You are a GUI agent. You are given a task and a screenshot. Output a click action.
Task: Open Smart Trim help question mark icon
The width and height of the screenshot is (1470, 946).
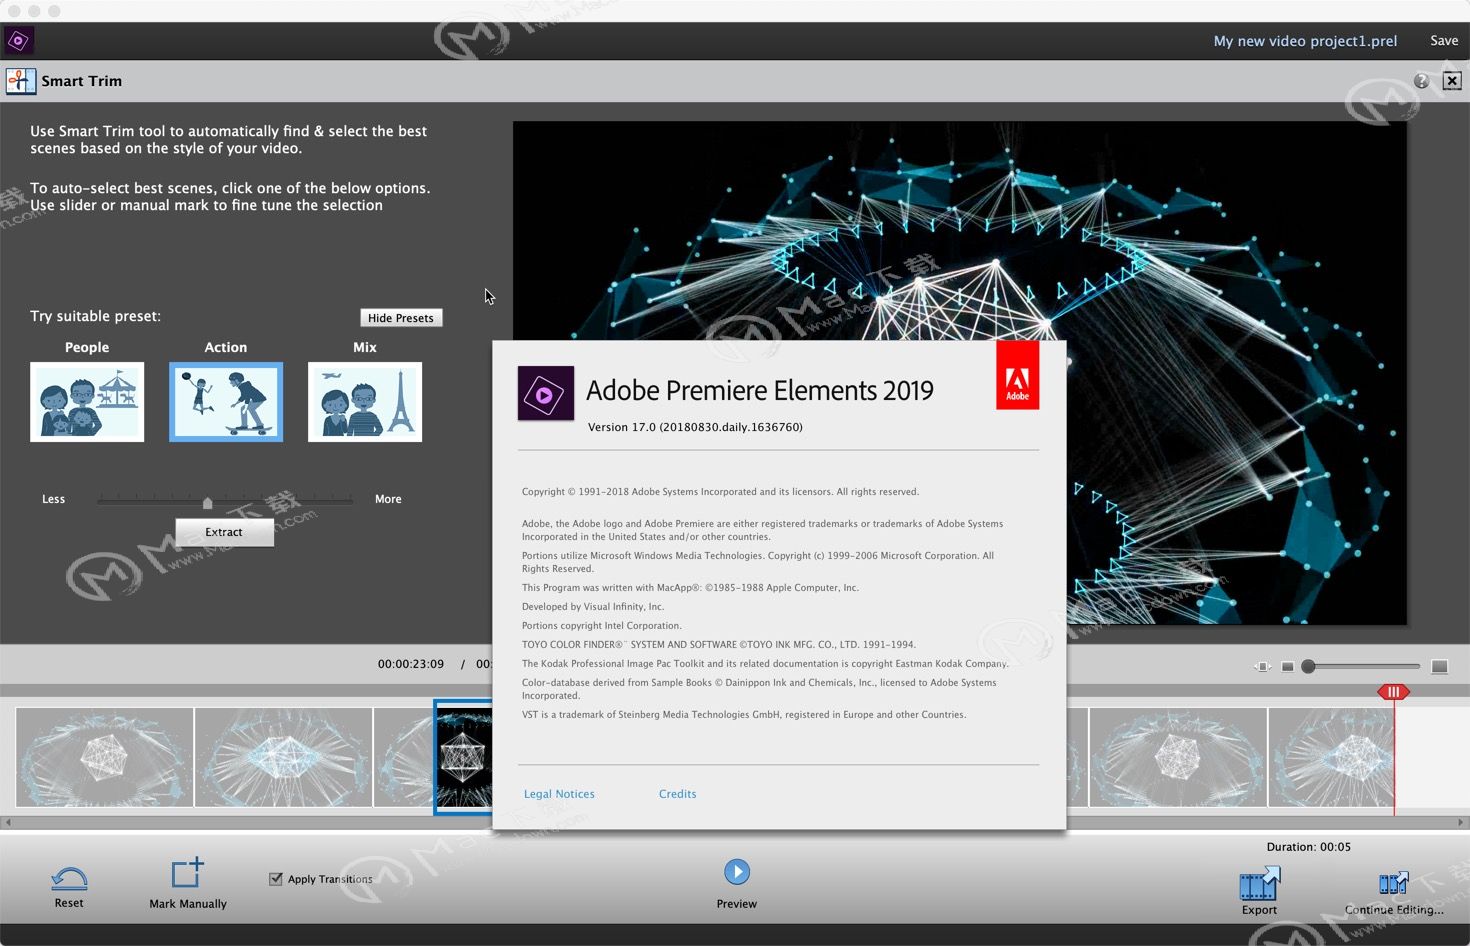(x=1421, y=81)
